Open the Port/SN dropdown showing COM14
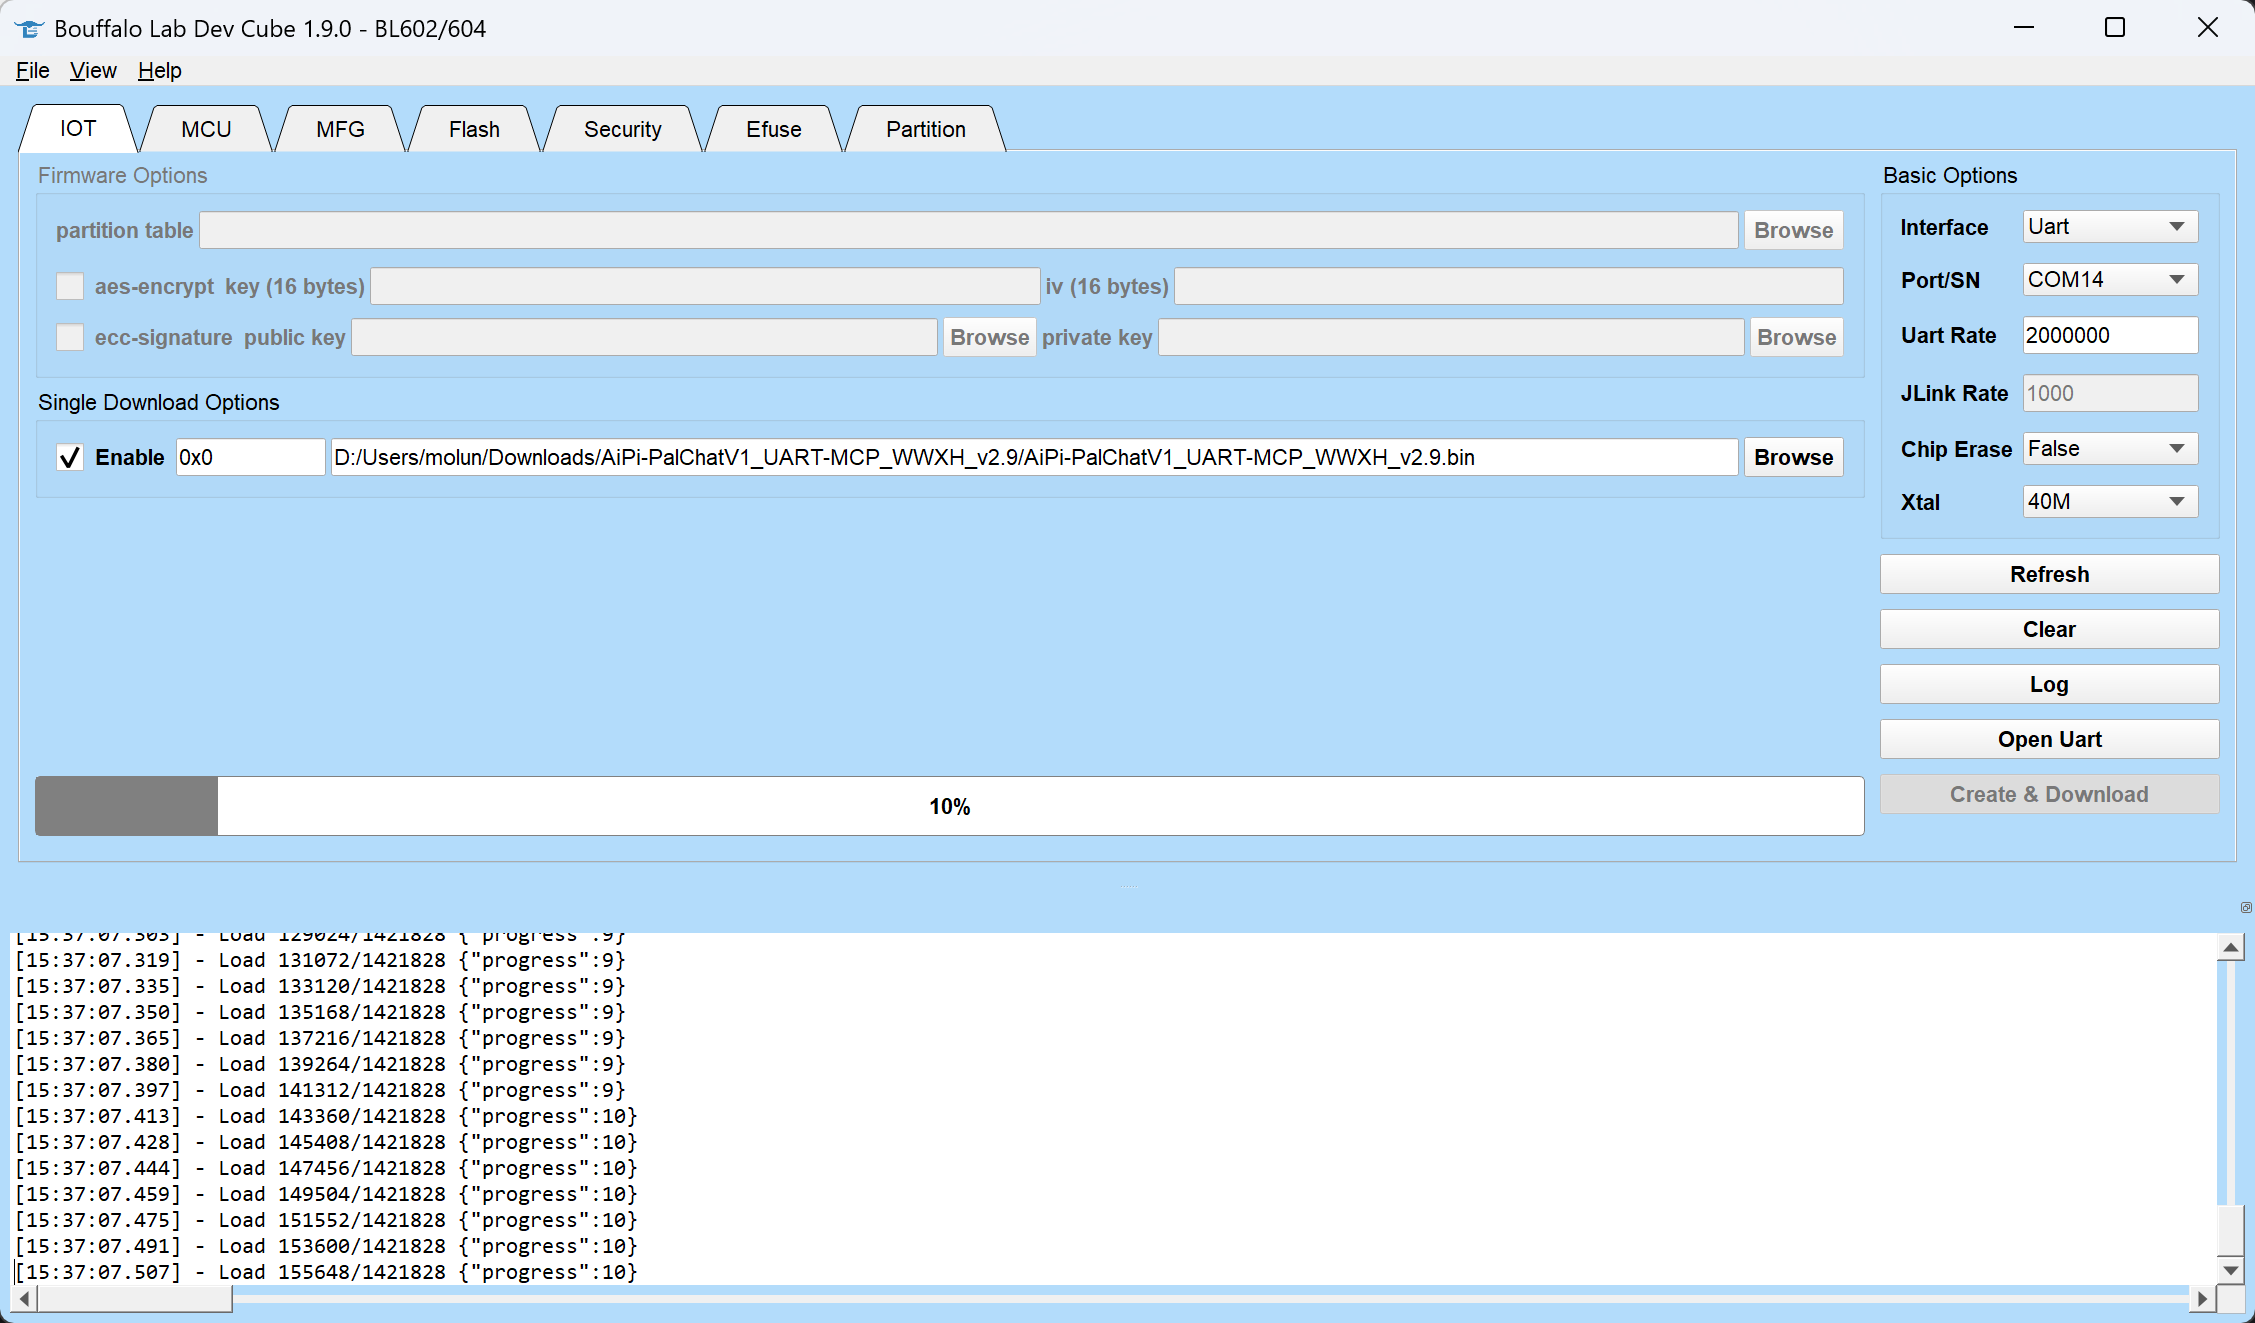 2110,280
